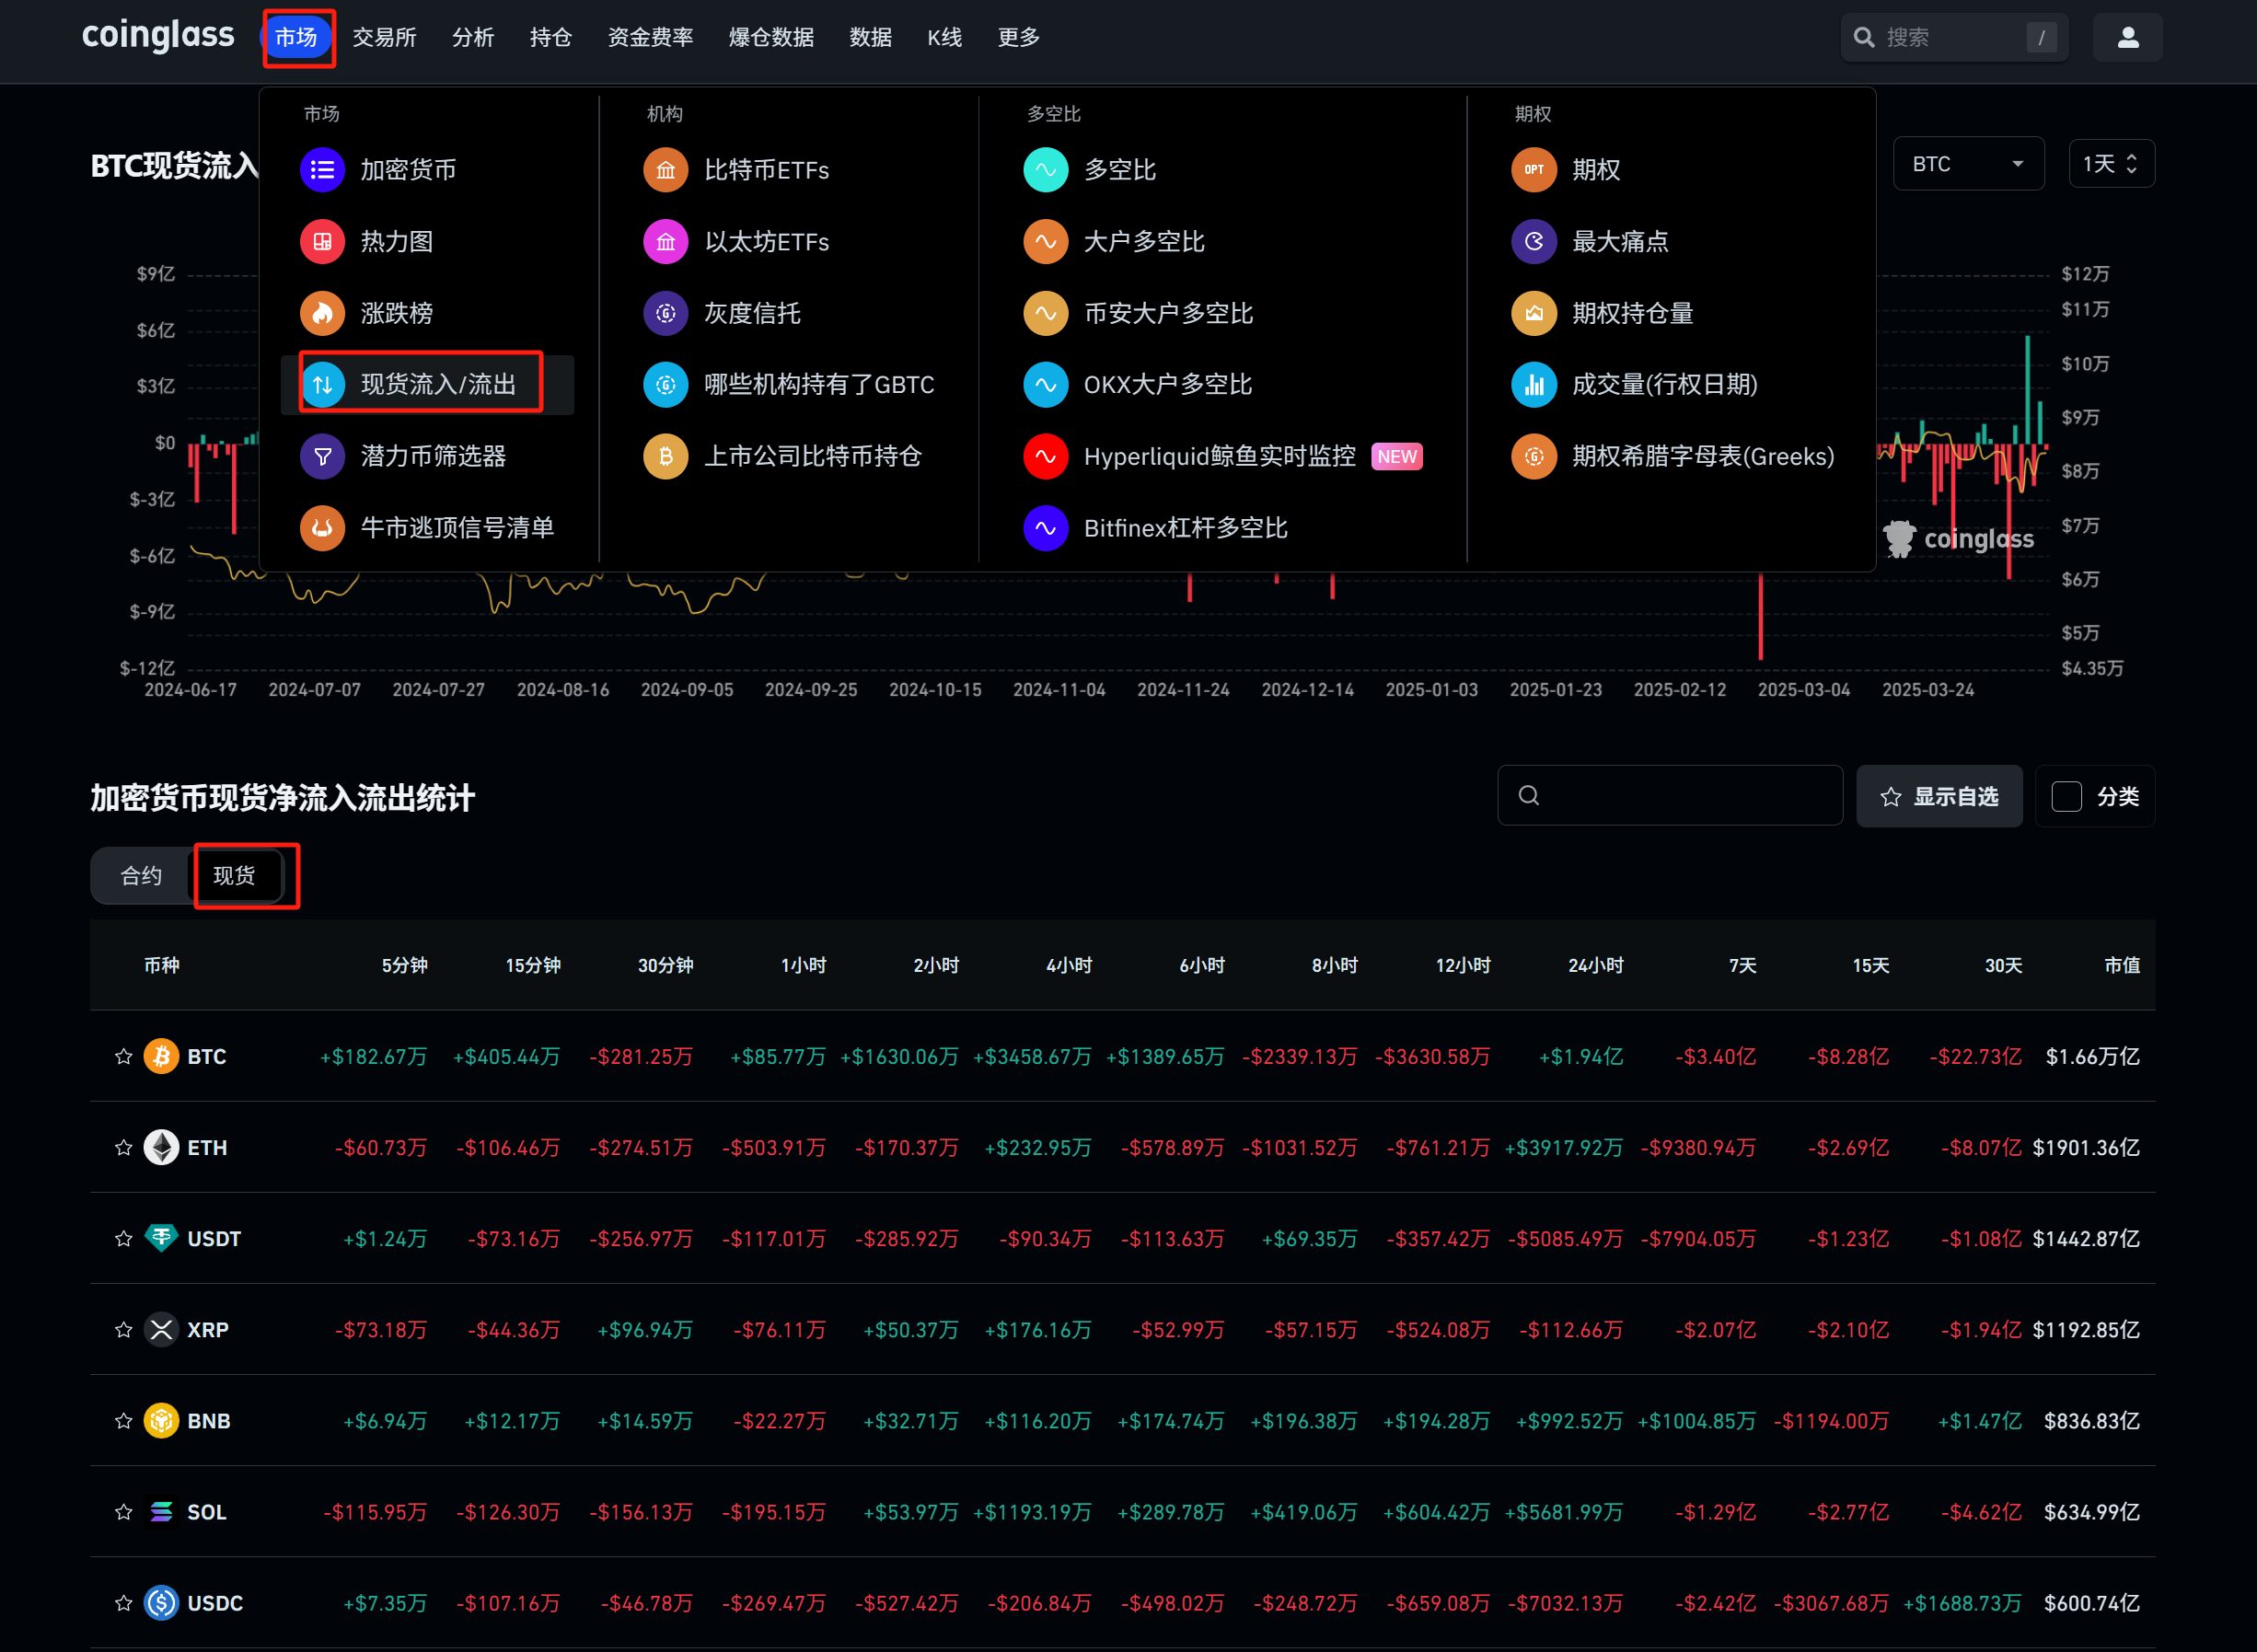Open 比特币ETFs bank icon
Viewport: 2257px width, 1652px height.
[x=665, y=170]
